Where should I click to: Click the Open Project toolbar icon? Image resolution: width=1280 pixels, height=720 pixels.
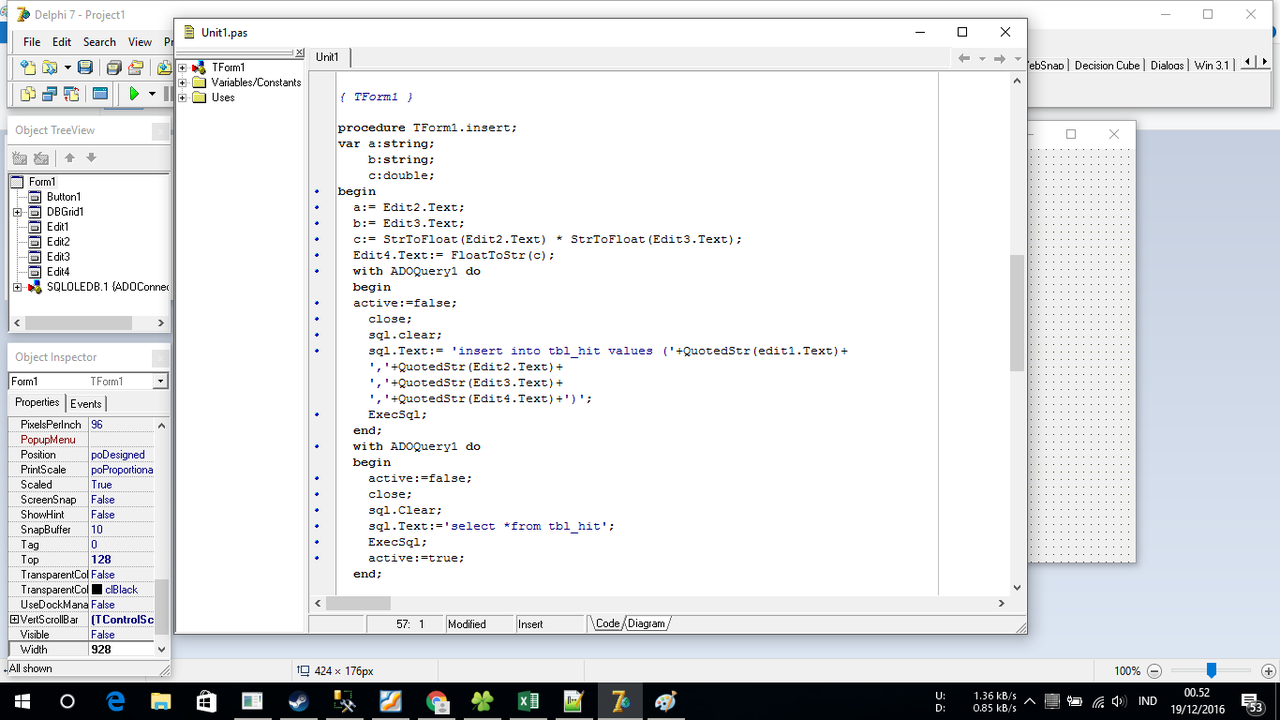point(136,67)
